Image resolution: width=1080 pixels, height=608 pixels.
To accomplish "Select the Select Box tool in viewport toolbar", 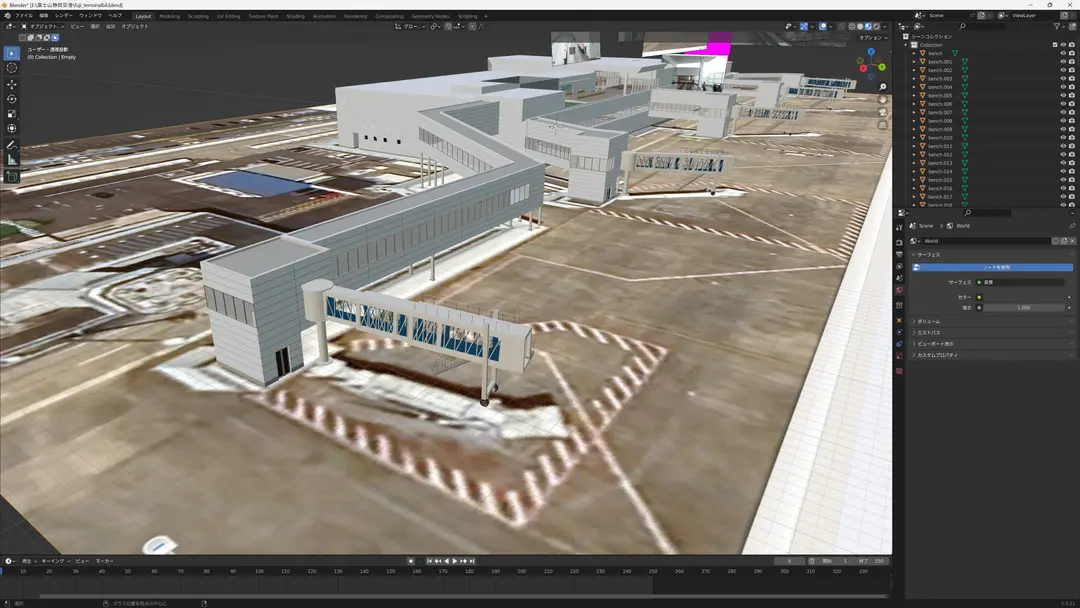I will (x=12, y=53).
